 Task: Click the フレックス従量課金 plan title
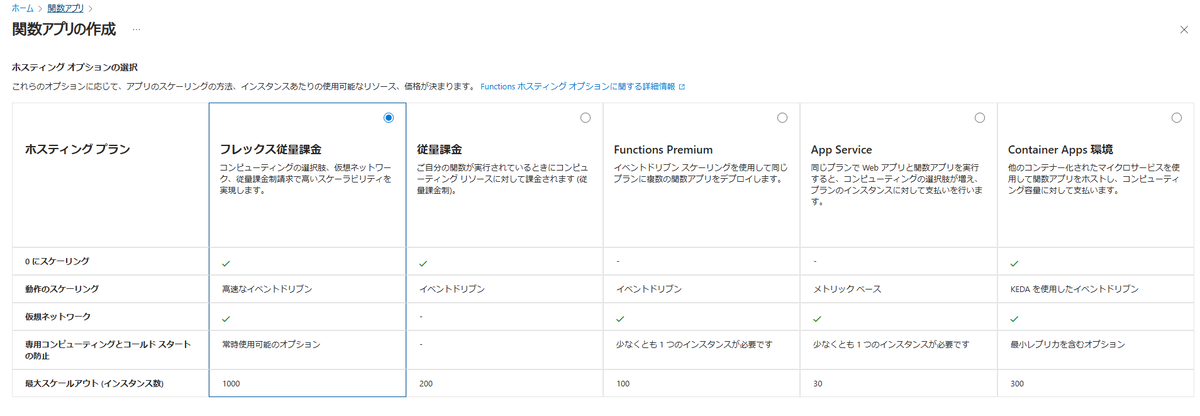click(270, 149)
